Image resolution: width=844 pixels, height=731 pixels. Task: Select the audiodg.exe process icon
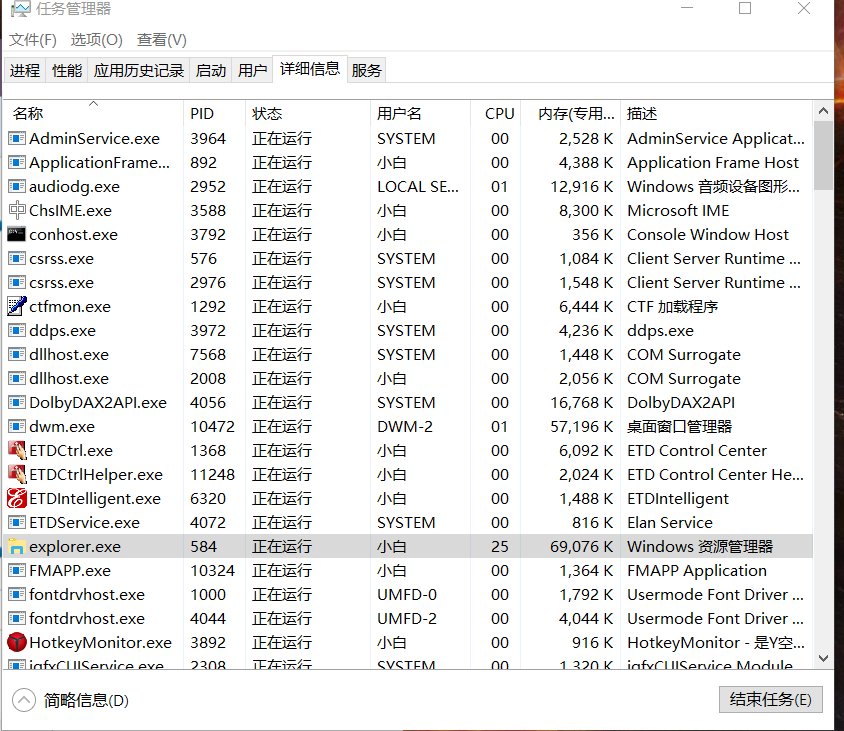tap(17, 187)
